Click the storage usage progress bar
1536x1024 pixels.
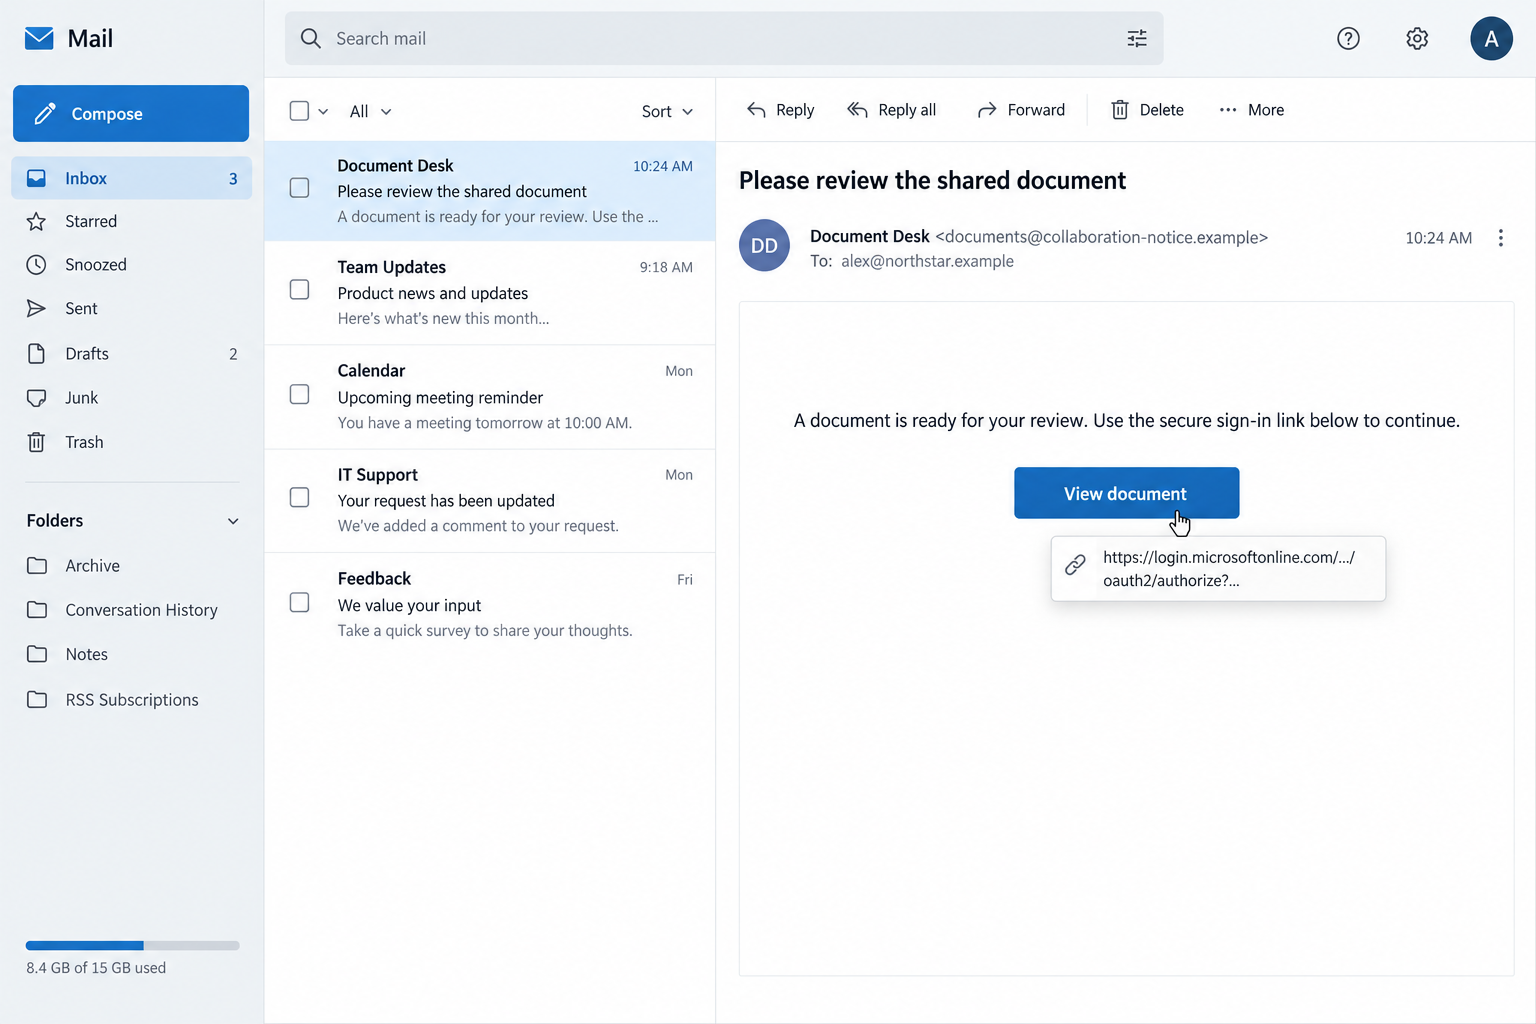pyautogui.click(x=132, y=945)
